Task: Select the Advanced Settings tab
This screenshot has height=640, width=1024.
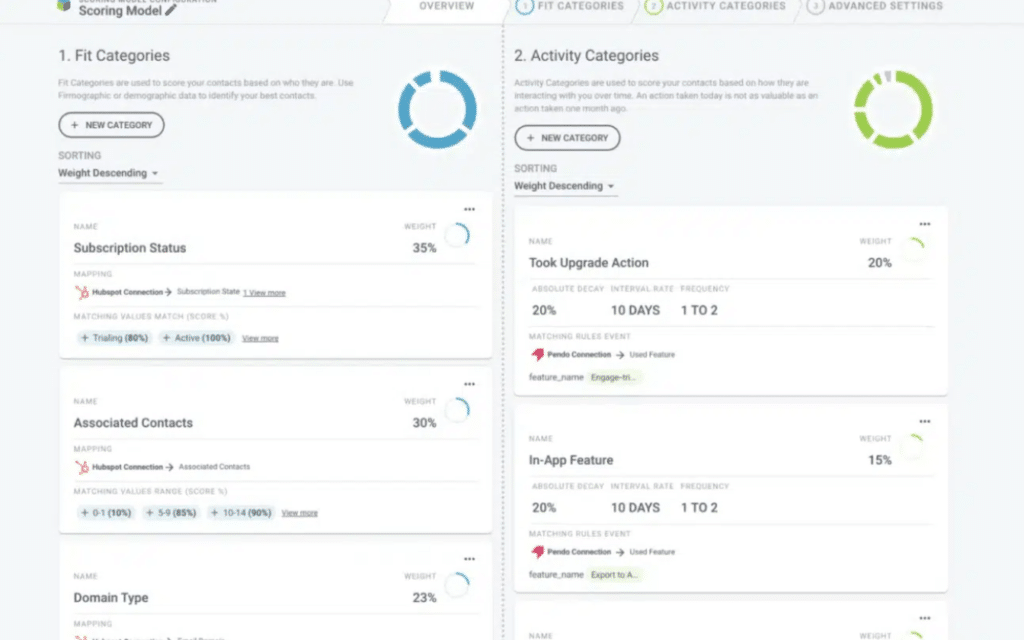Action: pos(875,7)
